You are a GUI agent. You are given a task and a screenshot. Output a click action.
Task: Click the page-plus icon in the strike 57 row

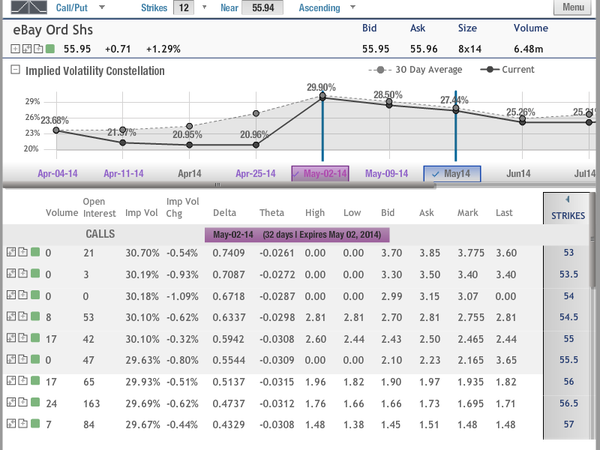pyautogui.click(x=23, y=424)
